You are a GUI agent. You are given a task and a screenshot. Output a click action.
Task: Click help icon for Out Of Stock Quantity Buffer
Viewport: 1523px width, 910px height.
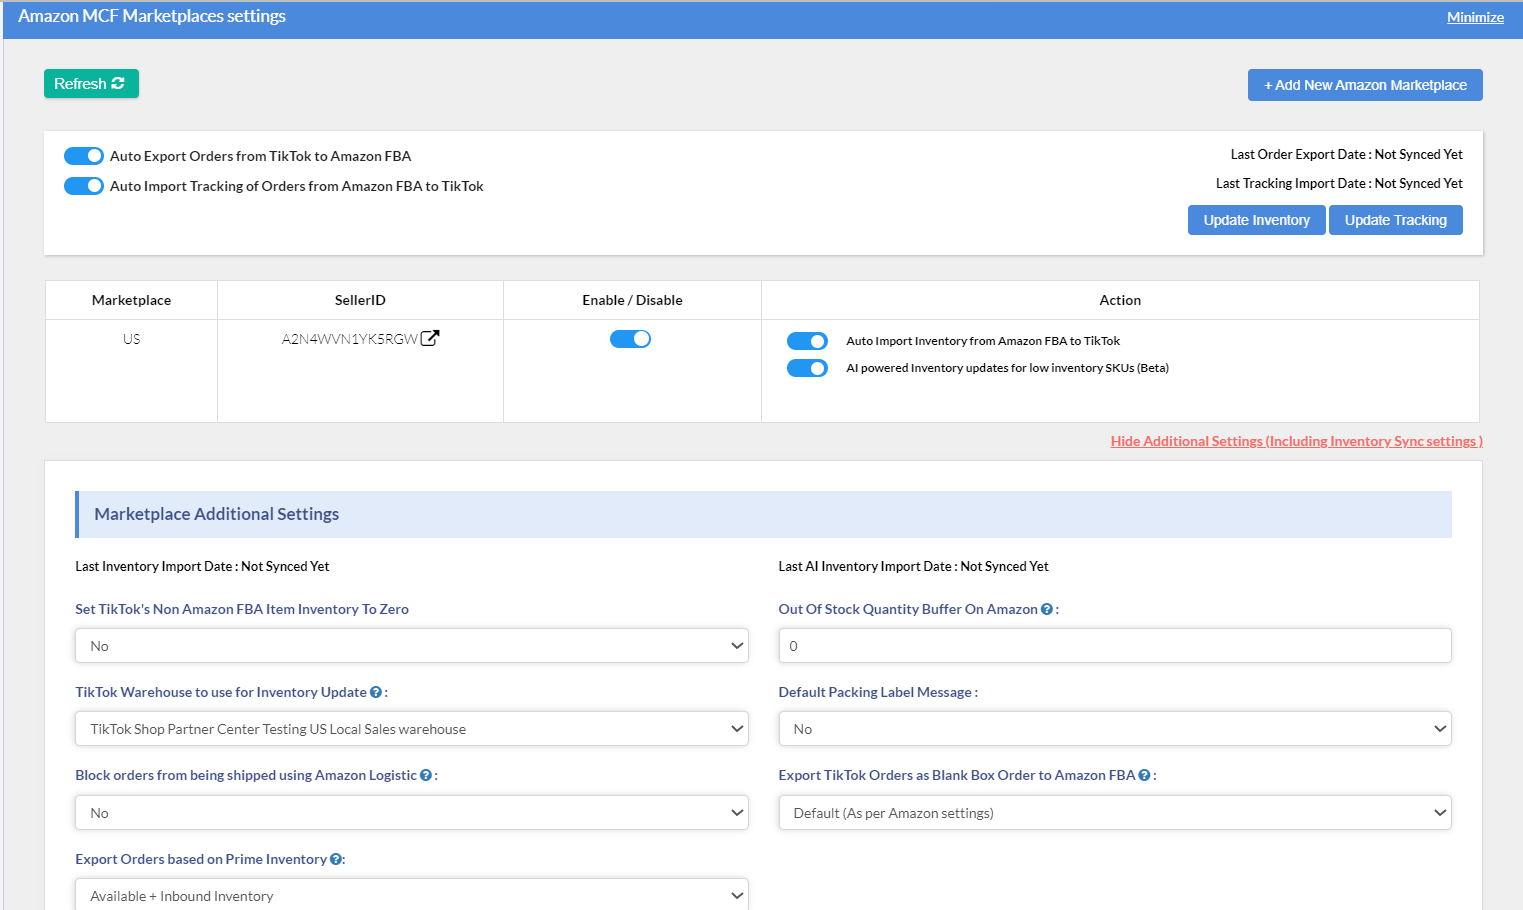point(1046,609)
